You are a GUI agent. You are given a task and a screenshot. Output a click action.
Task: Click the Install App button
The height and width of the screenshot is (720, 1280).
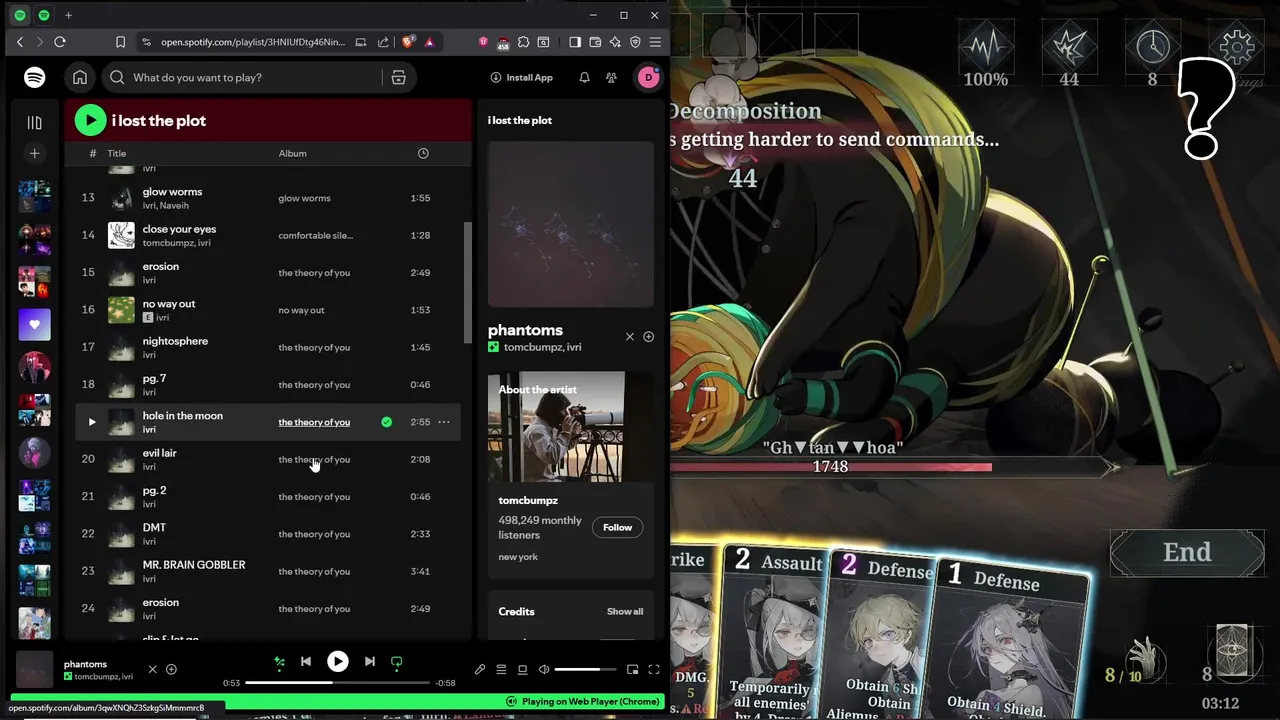click(521, 77)
